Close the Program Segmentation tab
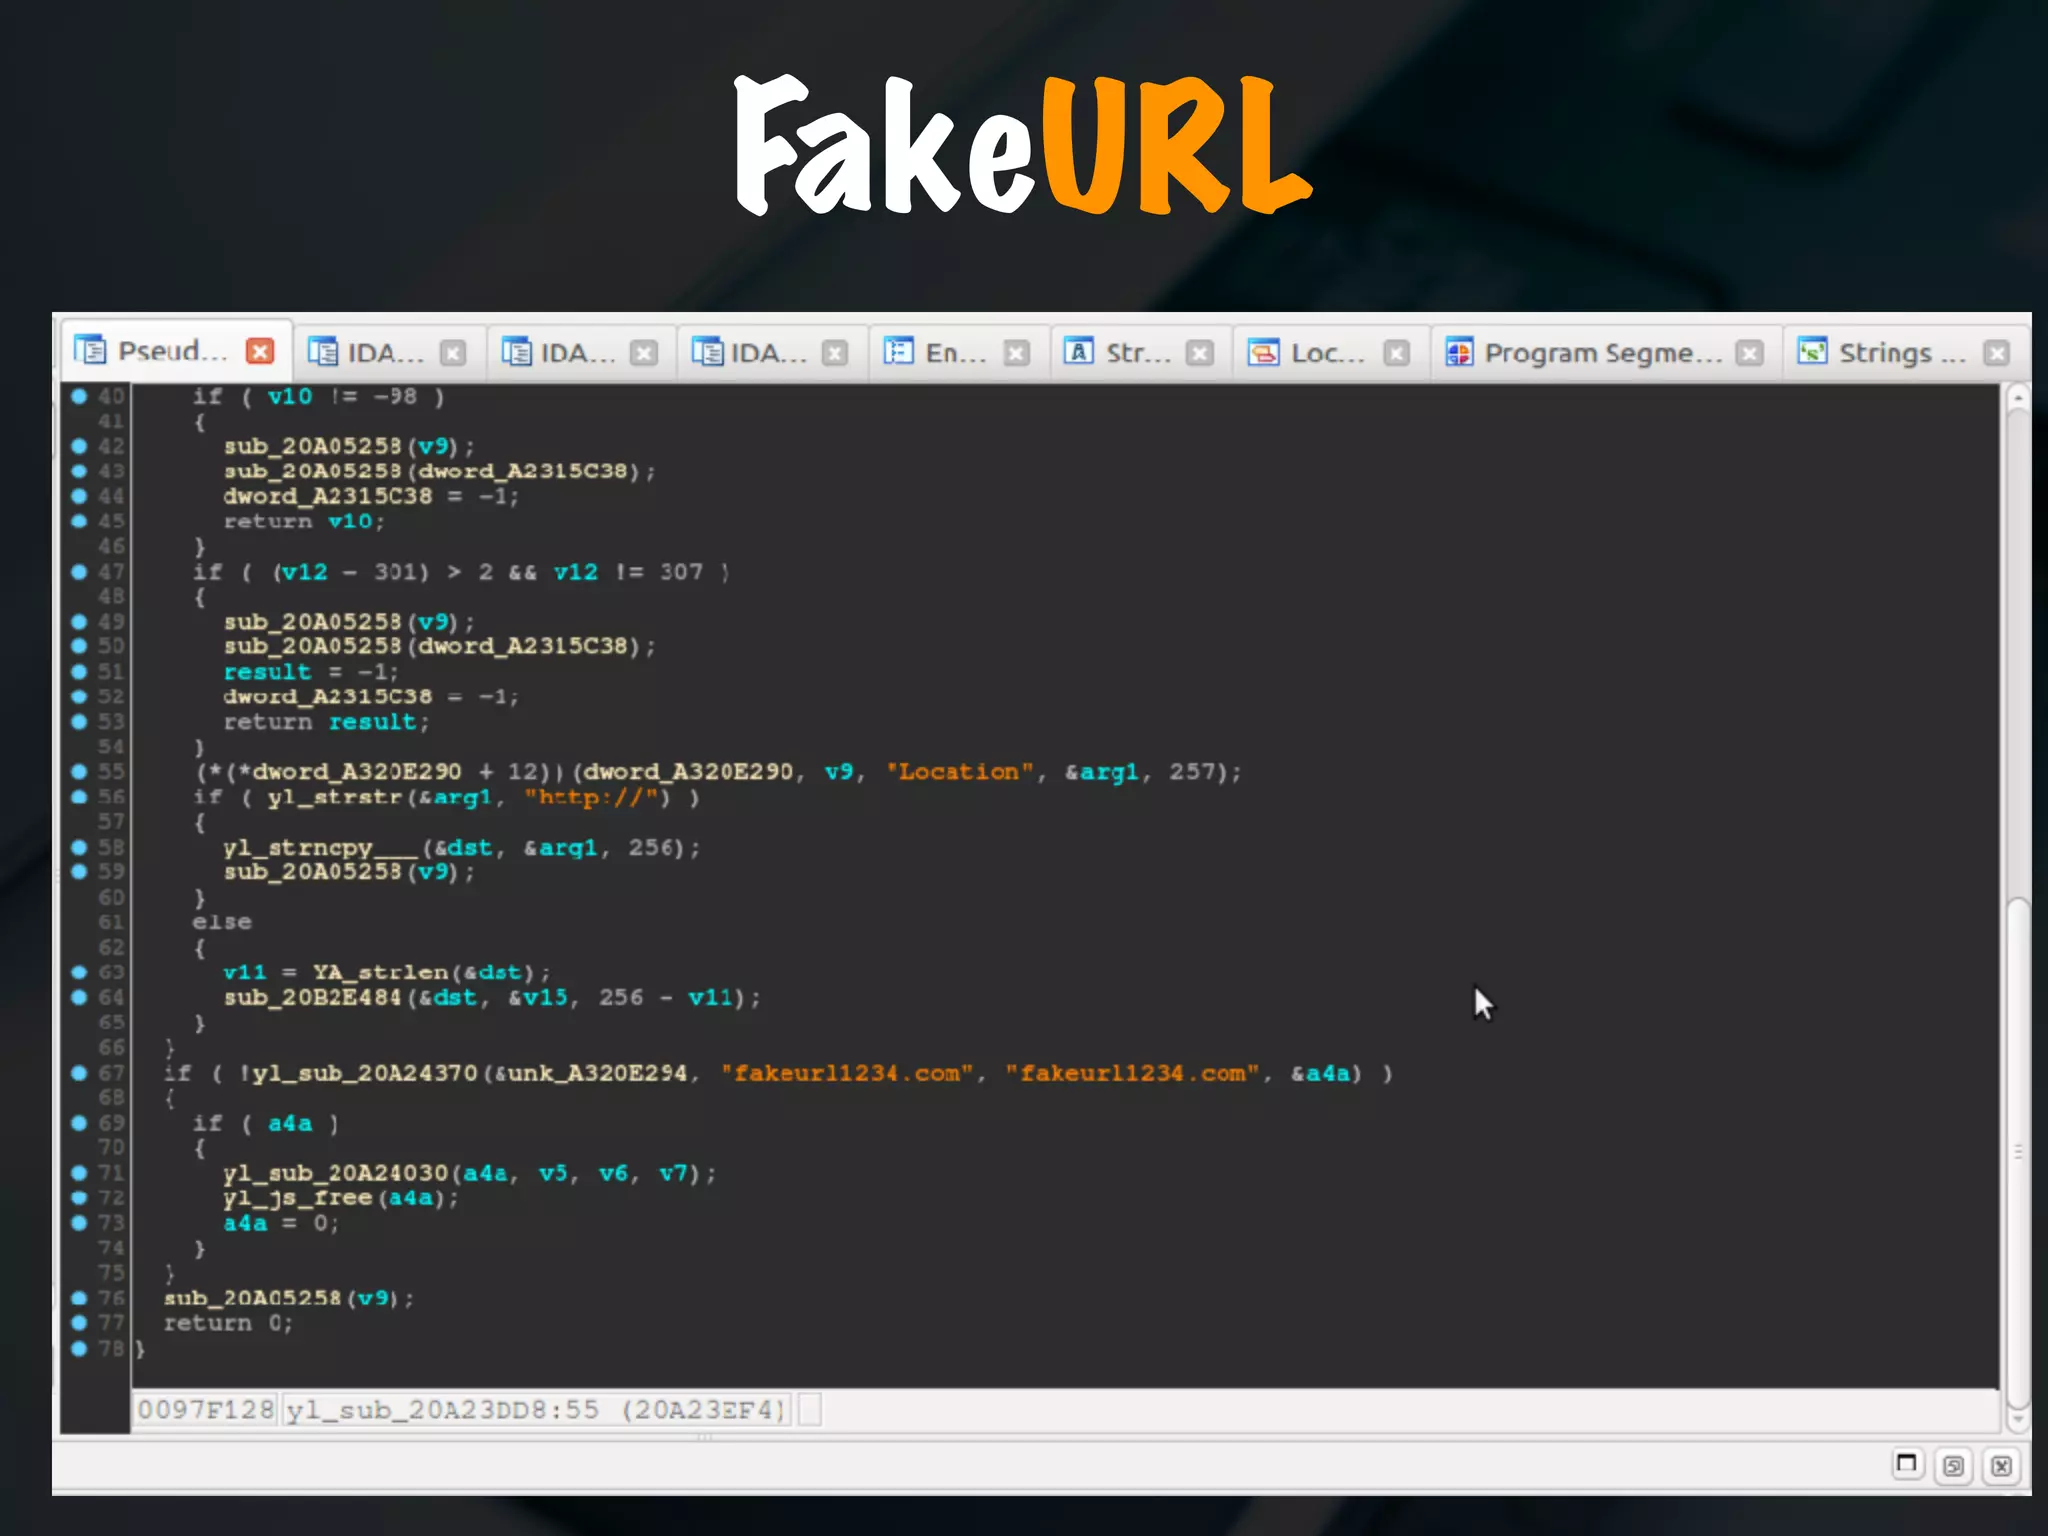 [x=1750, y=353]
